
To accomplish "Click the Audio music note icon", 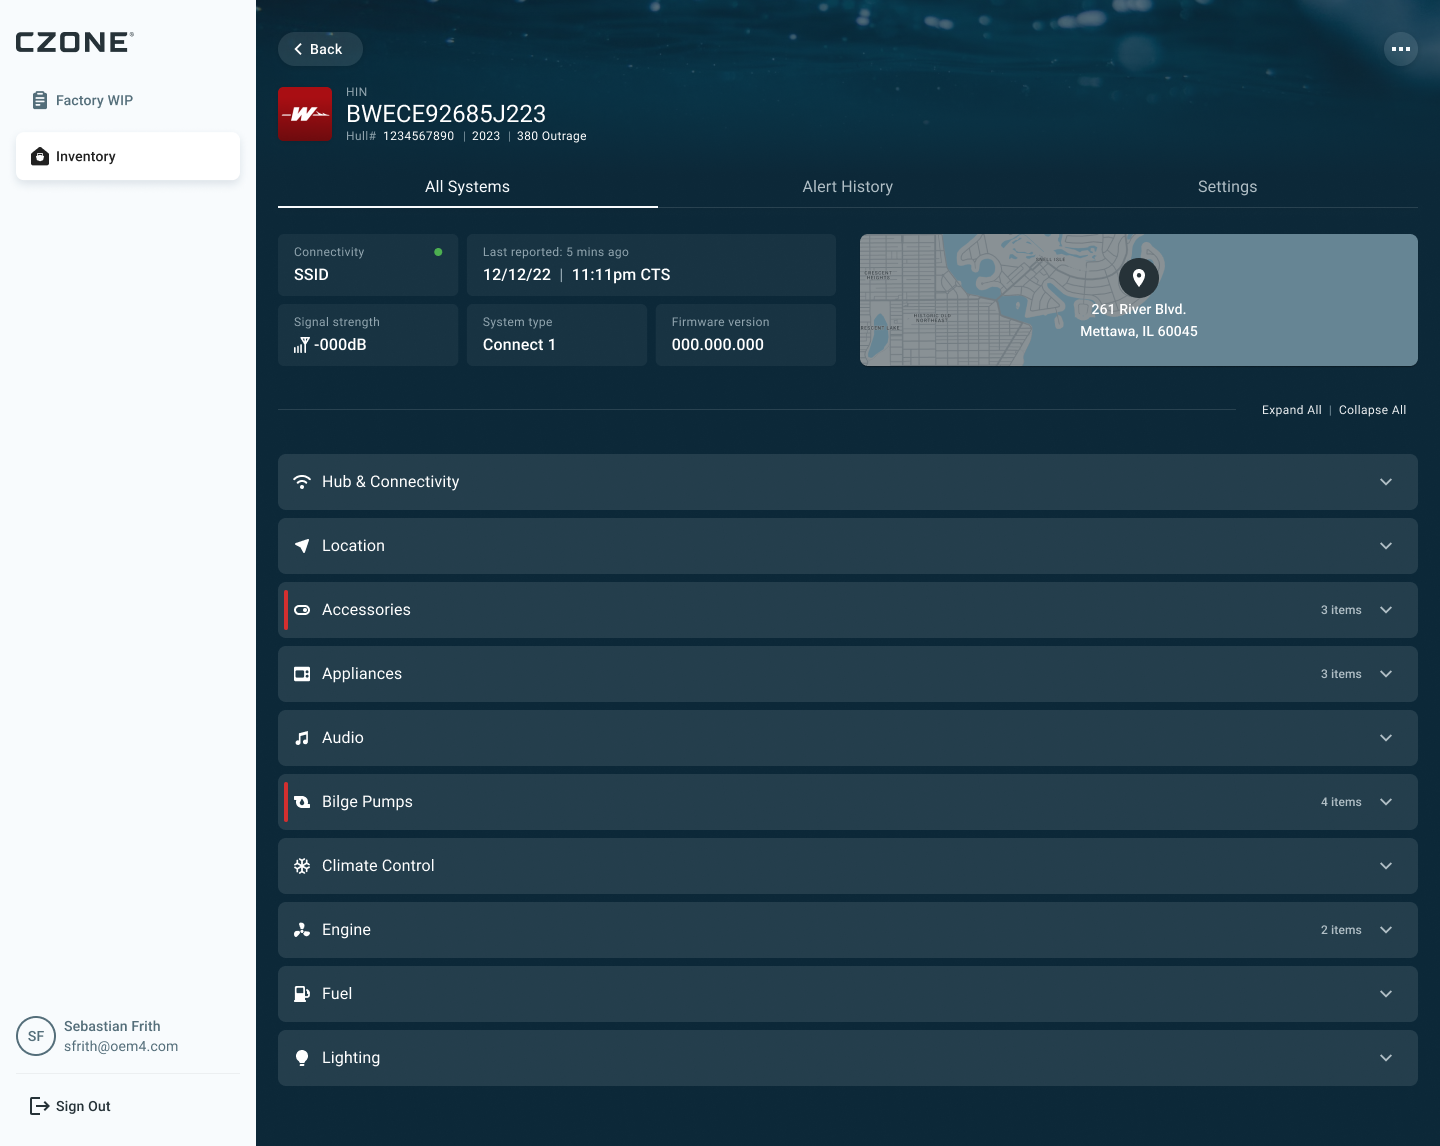I will coord(302,738).
